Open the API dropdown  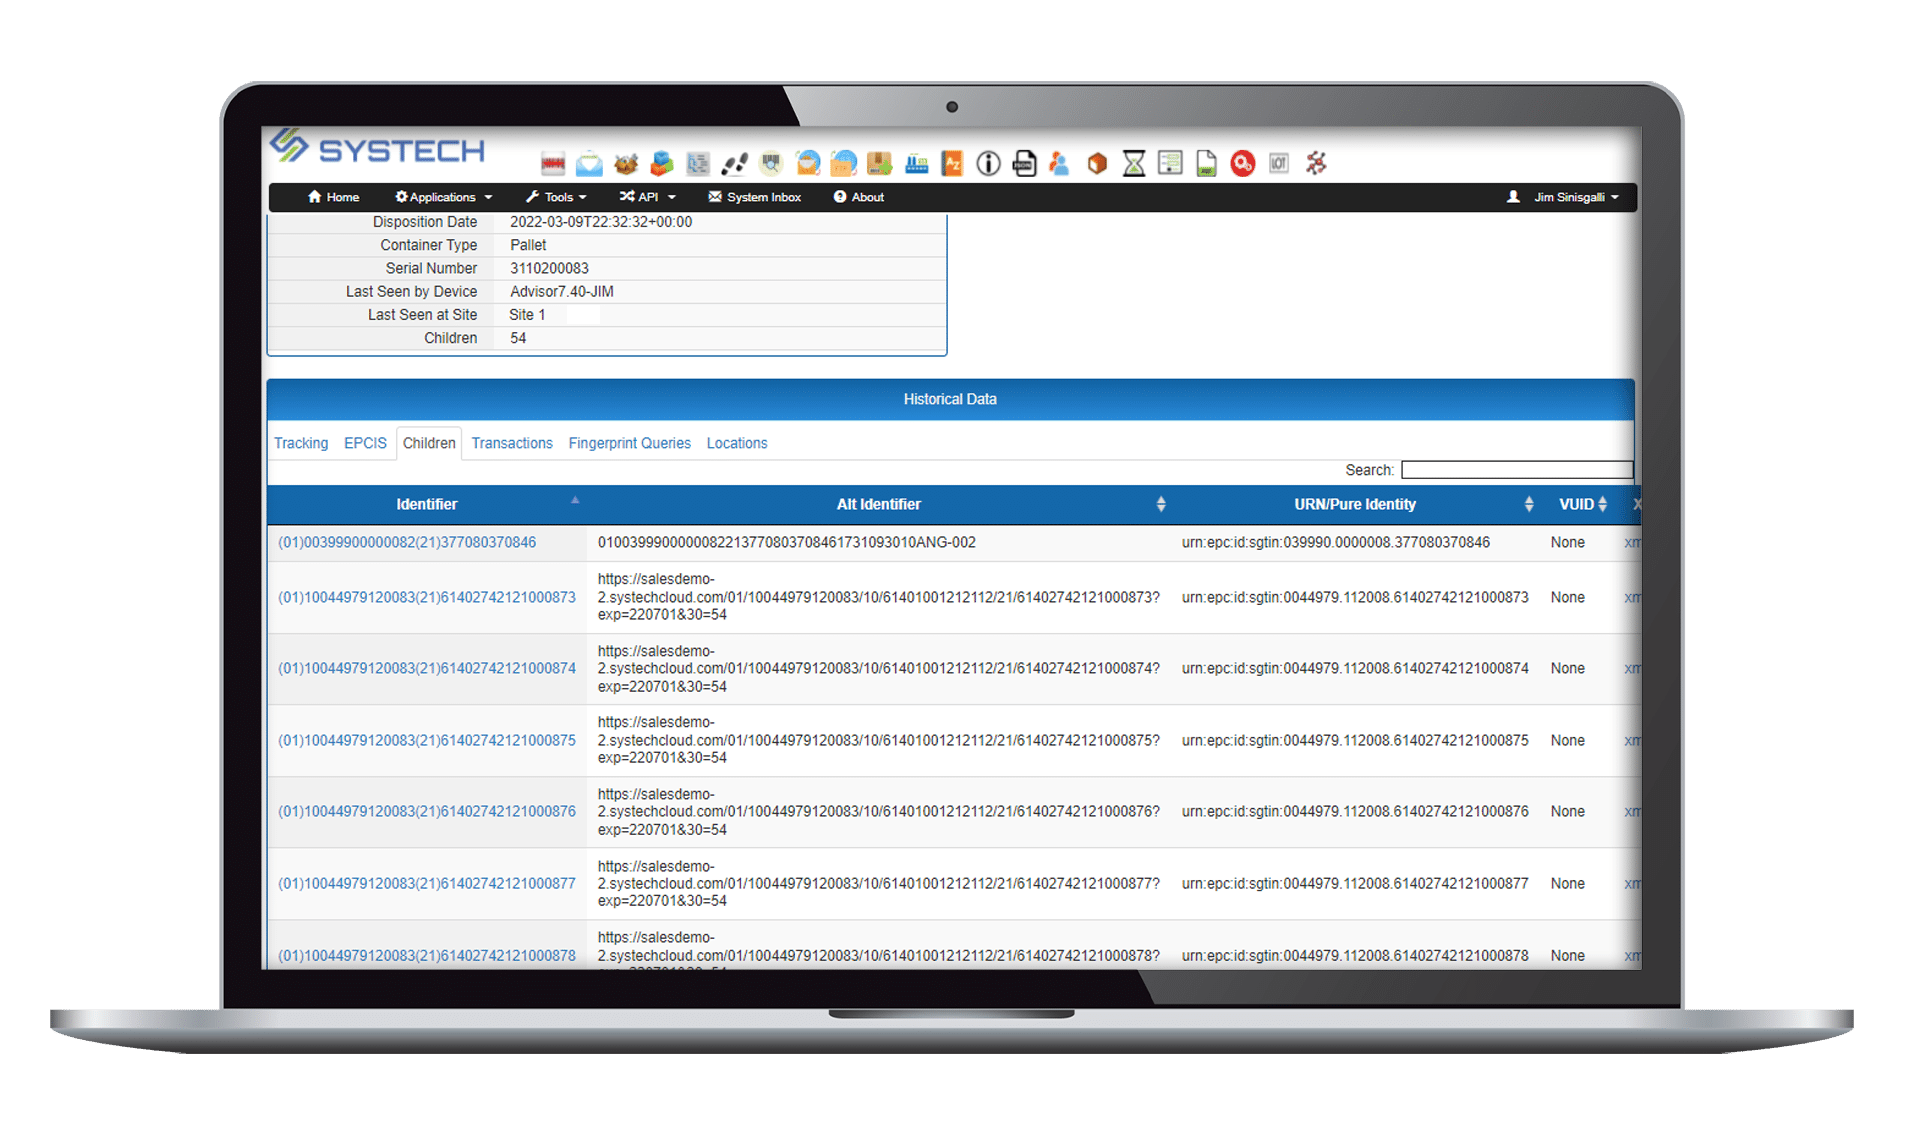click(647, 197)
